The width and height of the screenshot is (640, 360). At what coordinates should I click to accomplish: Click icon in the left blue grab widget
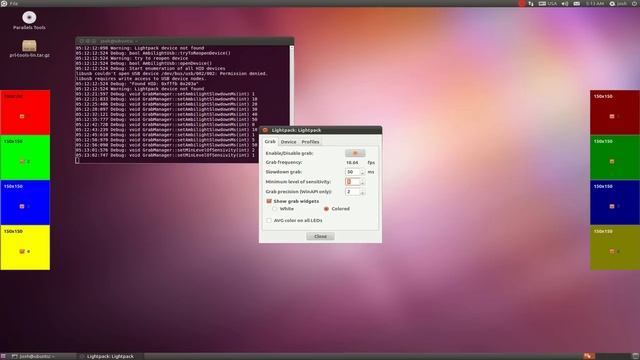pyautogui.click(x=22, y=207)
